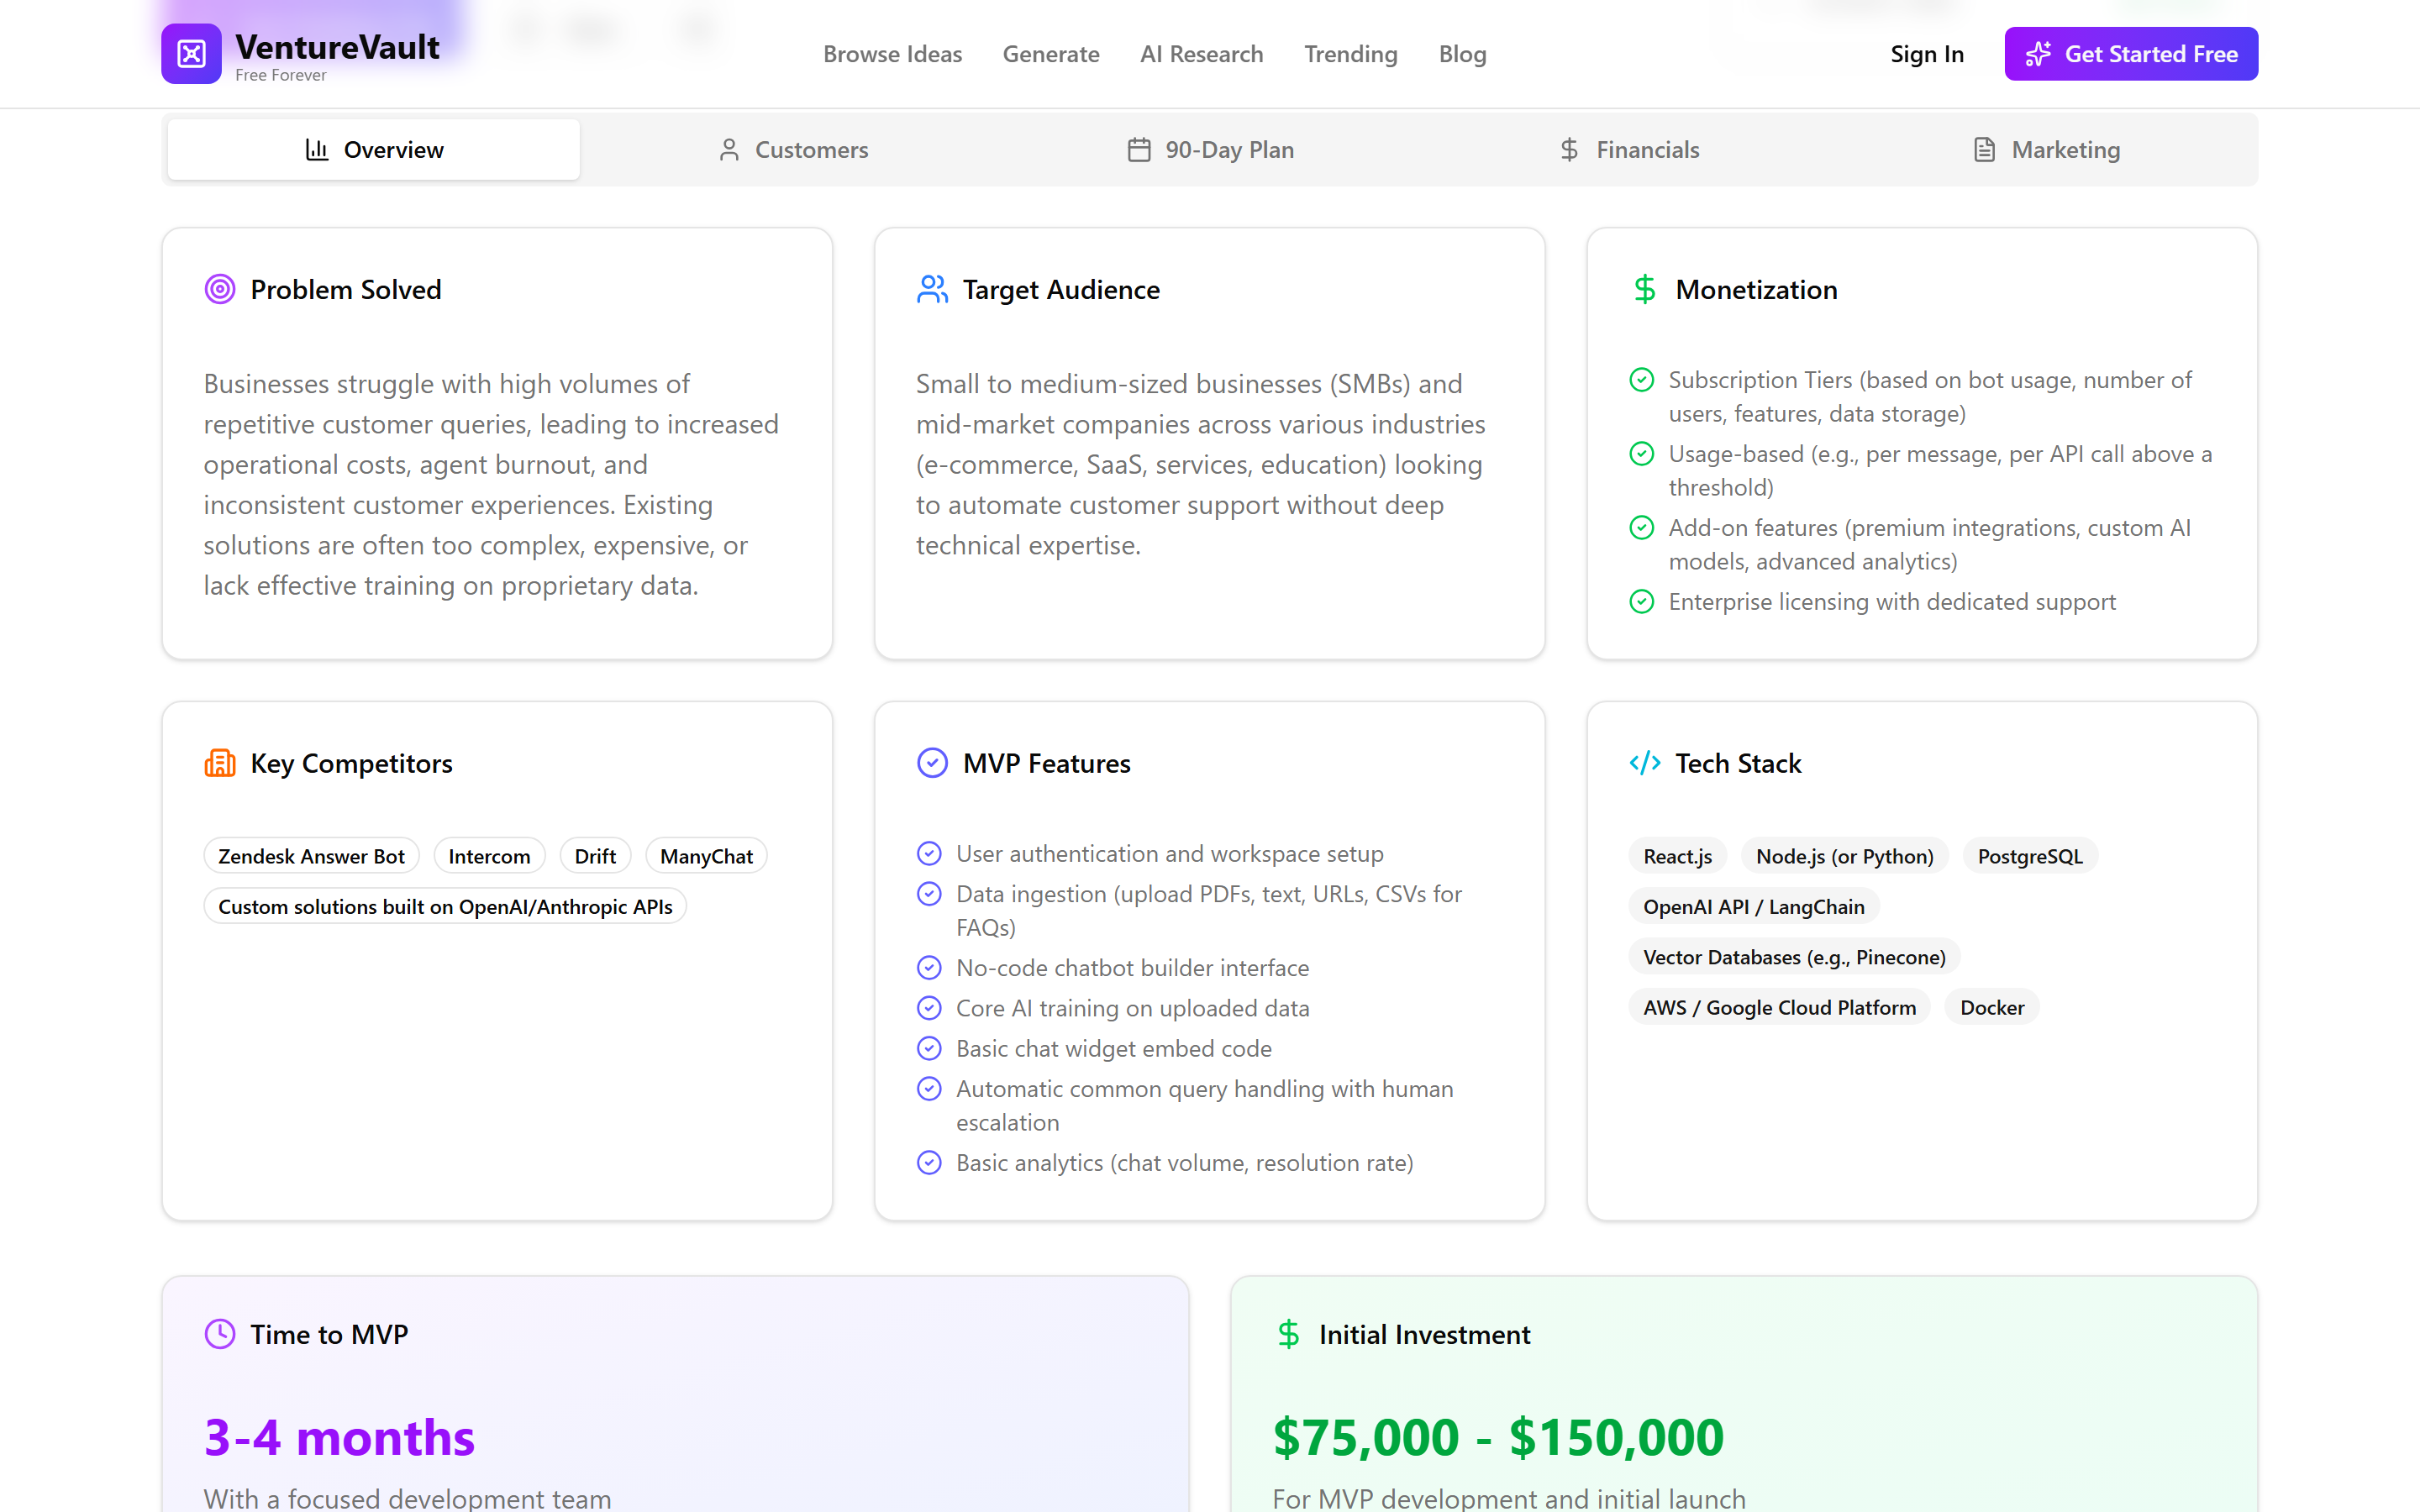Click the target icon beside Problem Solved
Image resolution: width=2420 pixels, height=1512 pixels.
pyautogui.click(x=219, y=289)
